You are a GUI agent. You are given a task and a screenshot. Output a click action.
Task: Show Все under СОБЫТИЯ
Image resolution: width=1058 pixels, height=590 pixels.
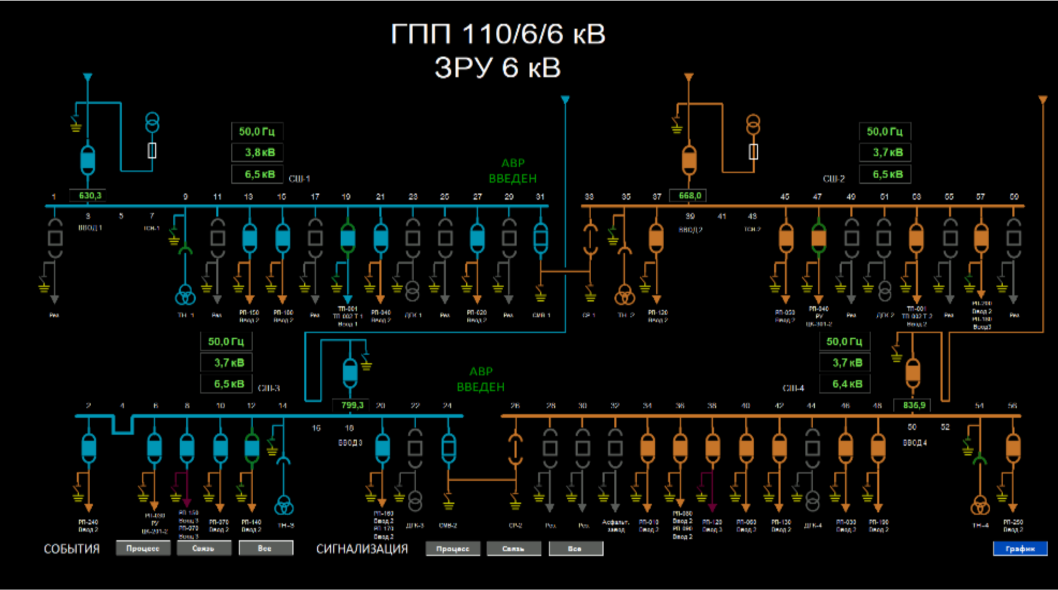click(x=266, y=548)
